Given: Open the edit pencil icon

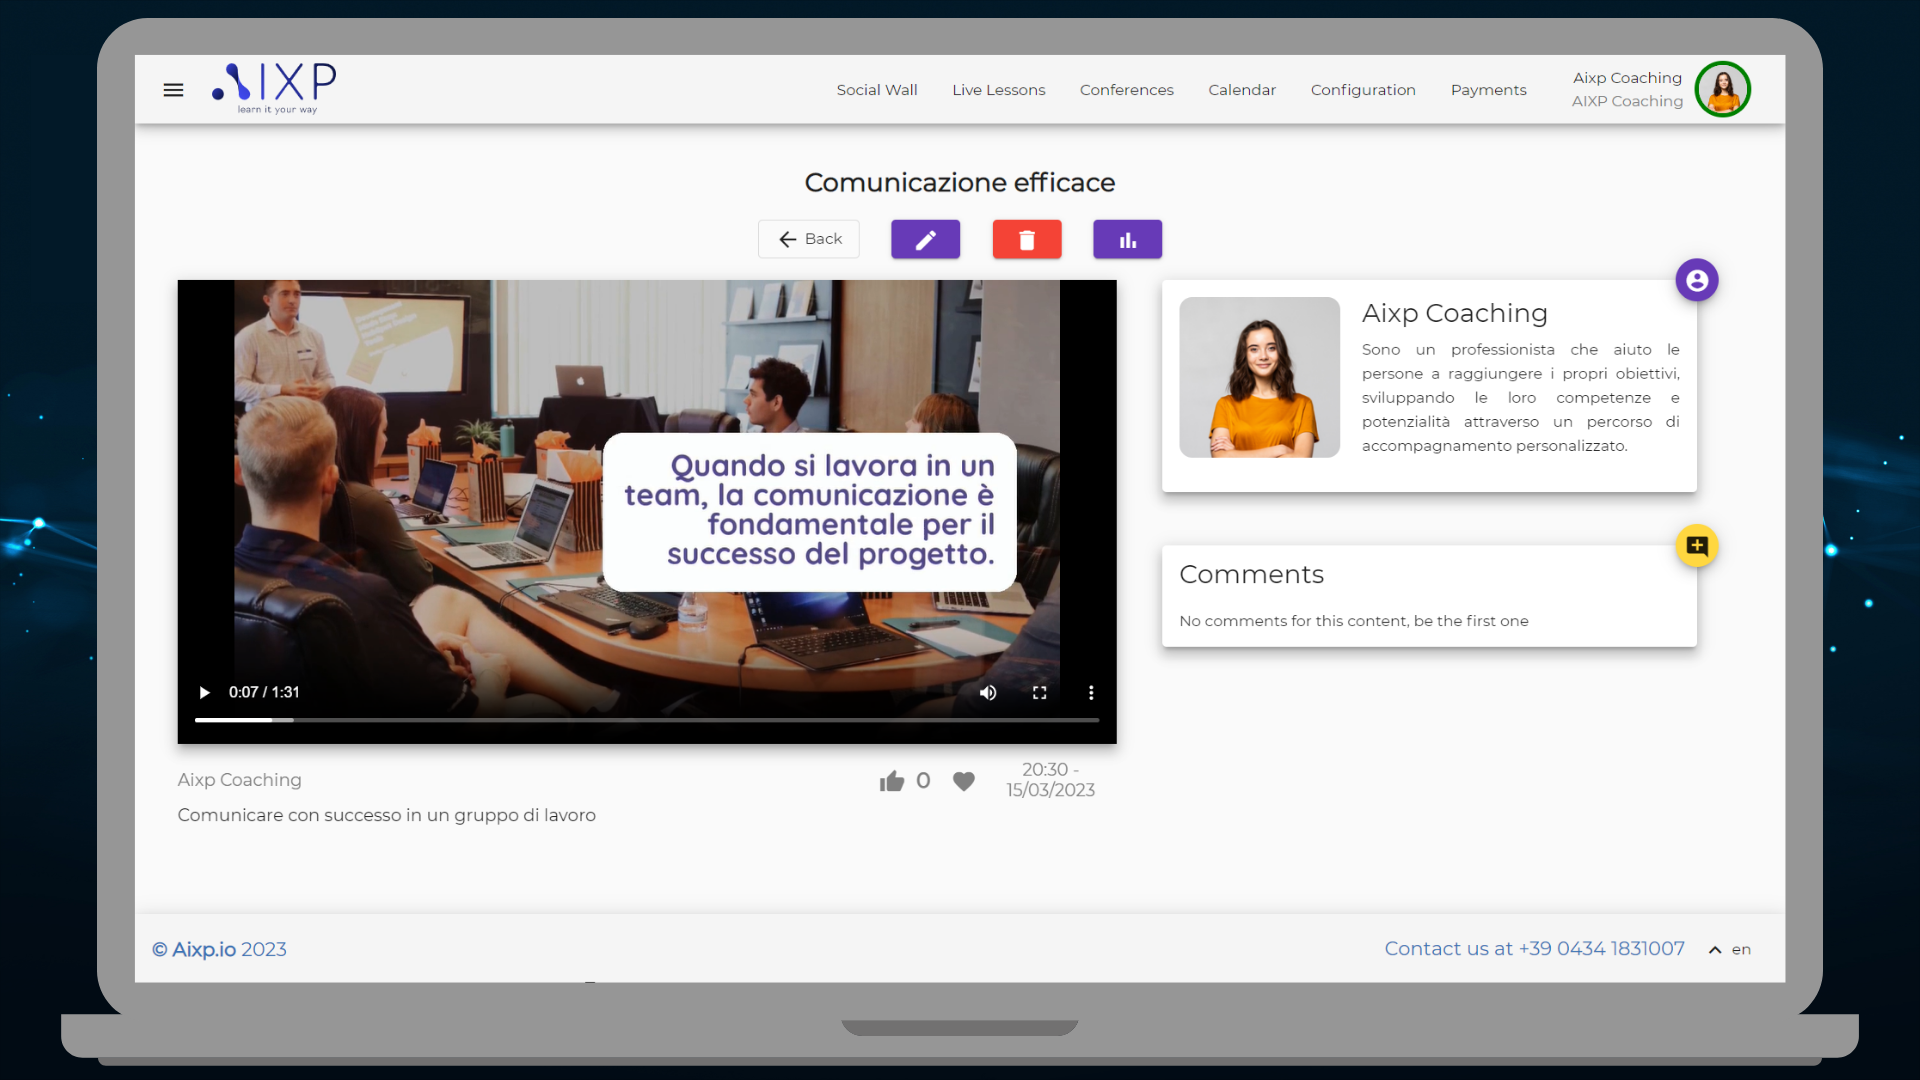Looking at the screenshot, I should click(x=924, y=239).
